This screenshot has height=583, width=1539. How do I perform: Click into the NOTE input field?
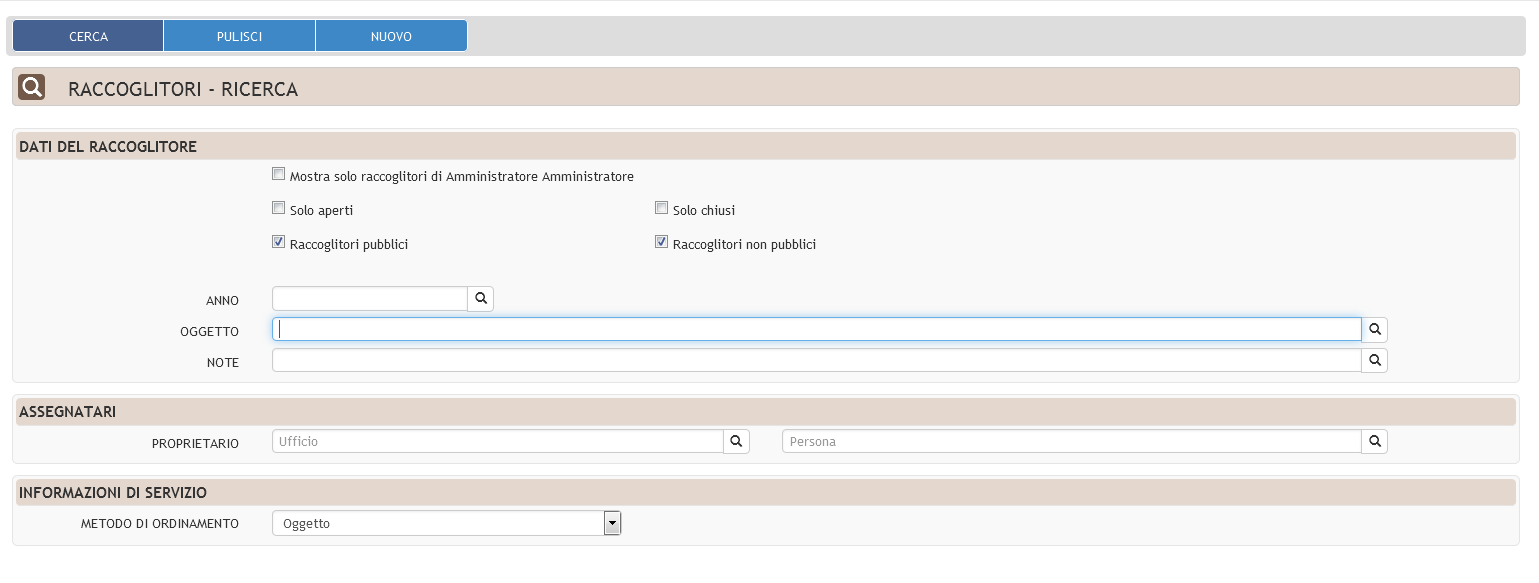[816, 361]
